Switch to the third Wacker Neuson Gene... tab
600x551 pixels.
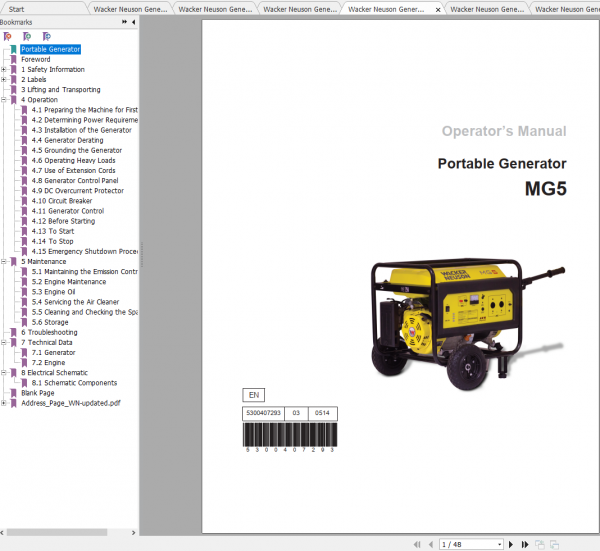[300, 9]
